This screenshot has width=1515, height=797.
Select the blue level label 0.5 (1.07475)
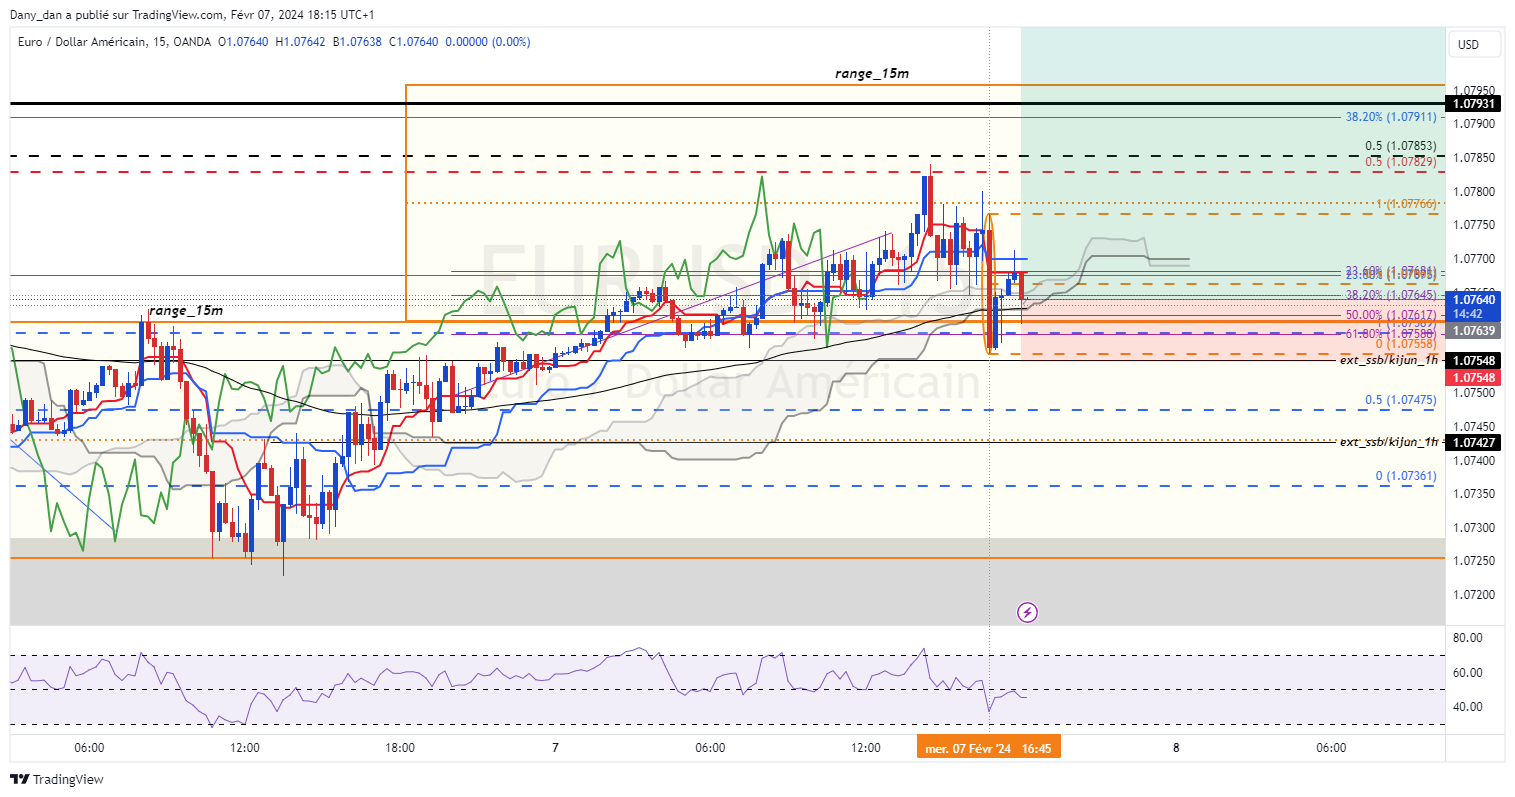click(1401, 400)
